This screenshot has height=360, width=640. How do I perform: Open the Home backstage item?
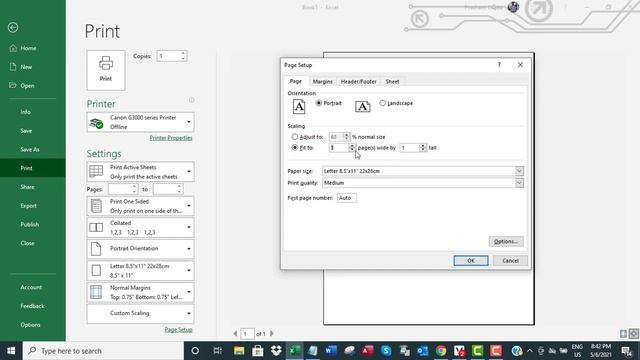click(x=28, y=48)
